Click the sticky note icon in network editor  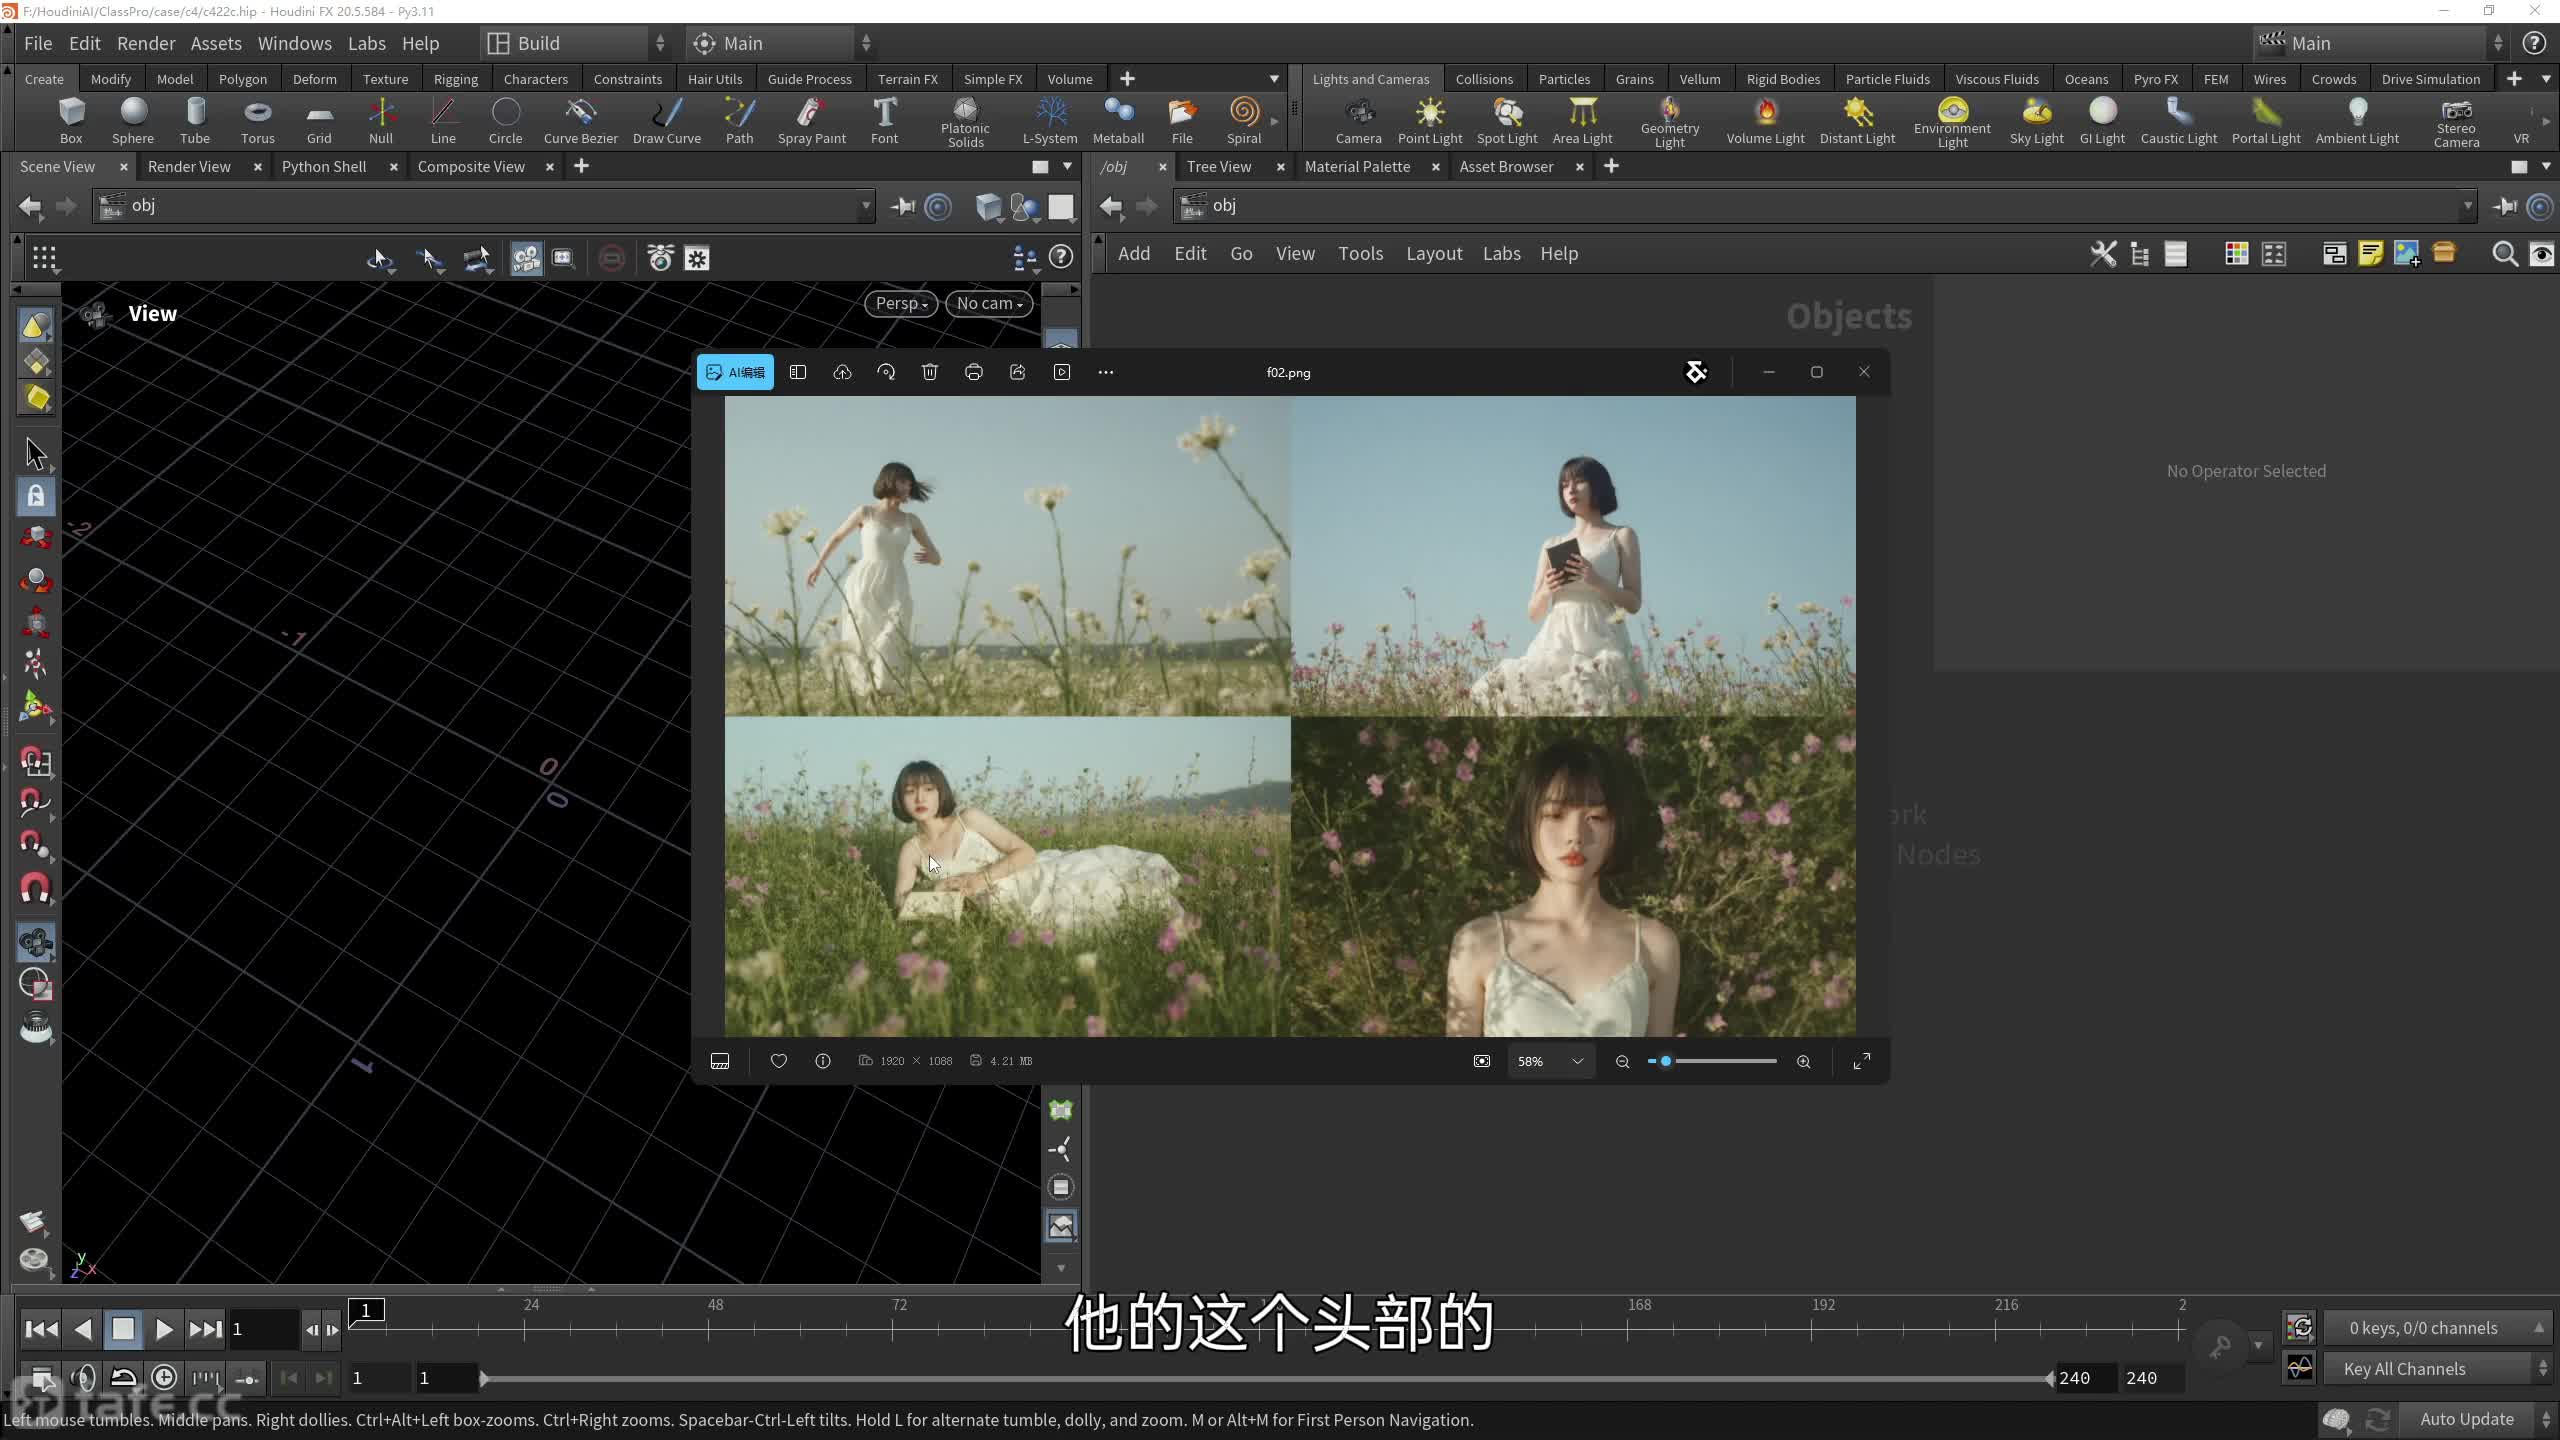click(x=2370, y=254)
